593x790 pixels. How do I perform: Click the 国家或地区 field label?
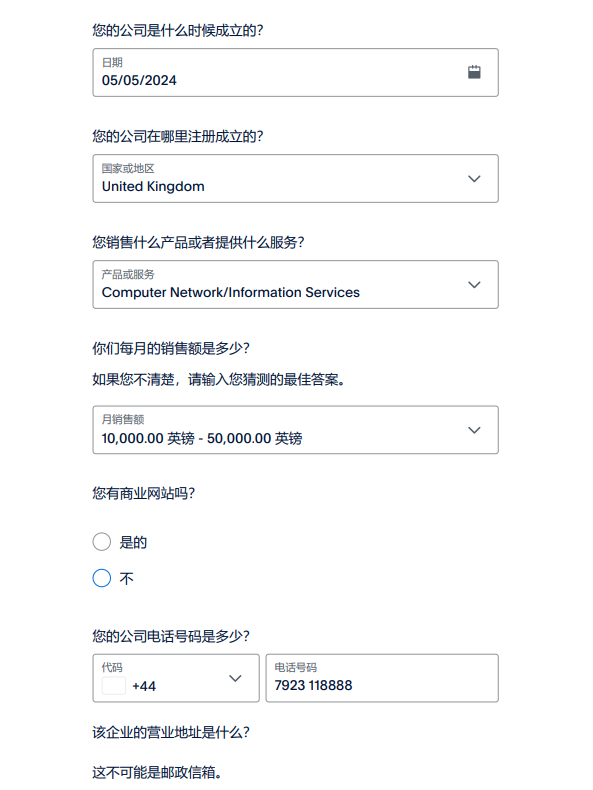[128, 168]
